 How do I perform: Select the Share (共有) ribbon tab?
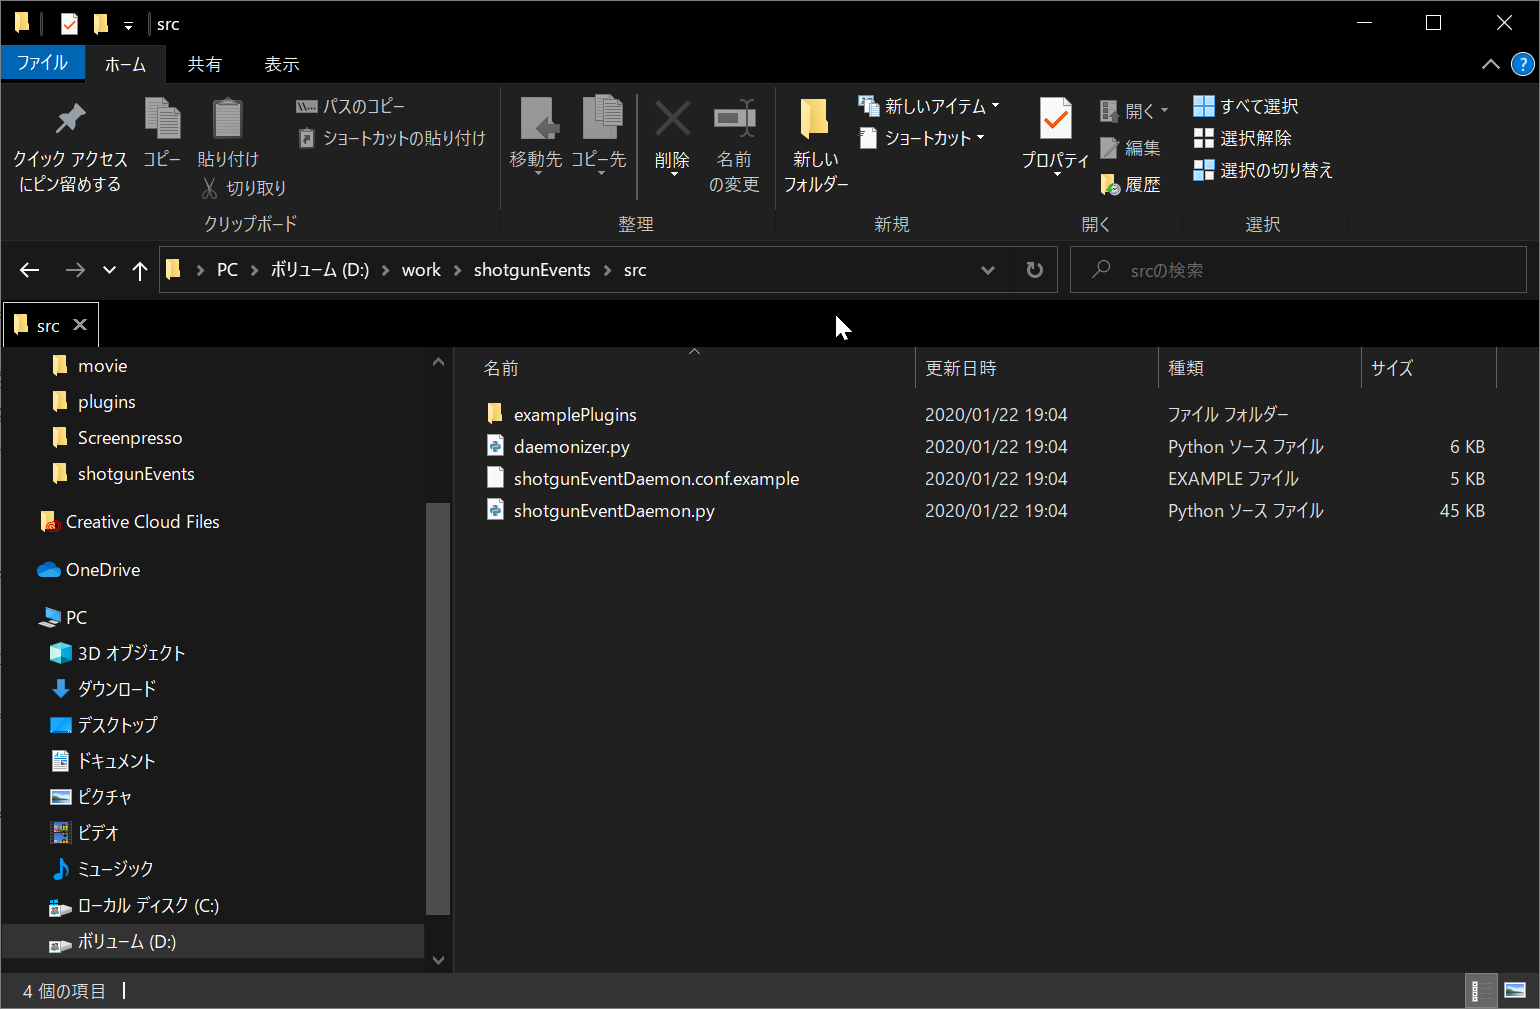click(204, 64)
